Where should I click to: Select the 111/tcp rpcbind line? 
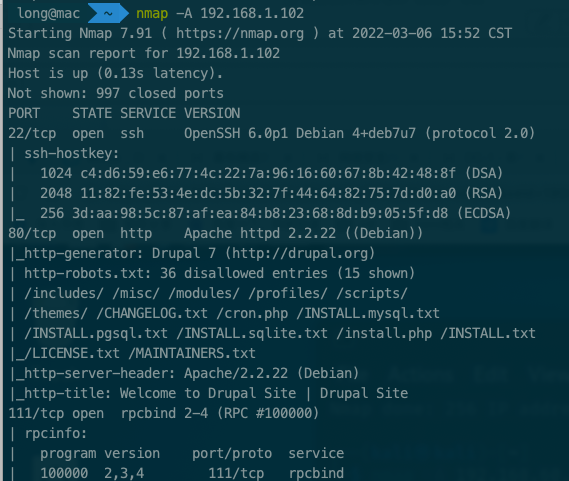[164, 413]
